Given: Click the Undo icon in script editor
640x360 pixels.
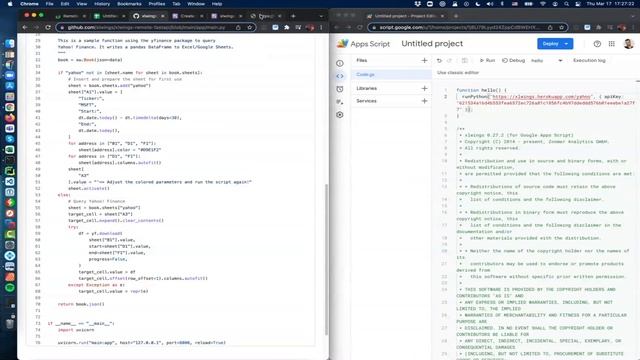Looking at the screenshot, I should click(439, 60).
